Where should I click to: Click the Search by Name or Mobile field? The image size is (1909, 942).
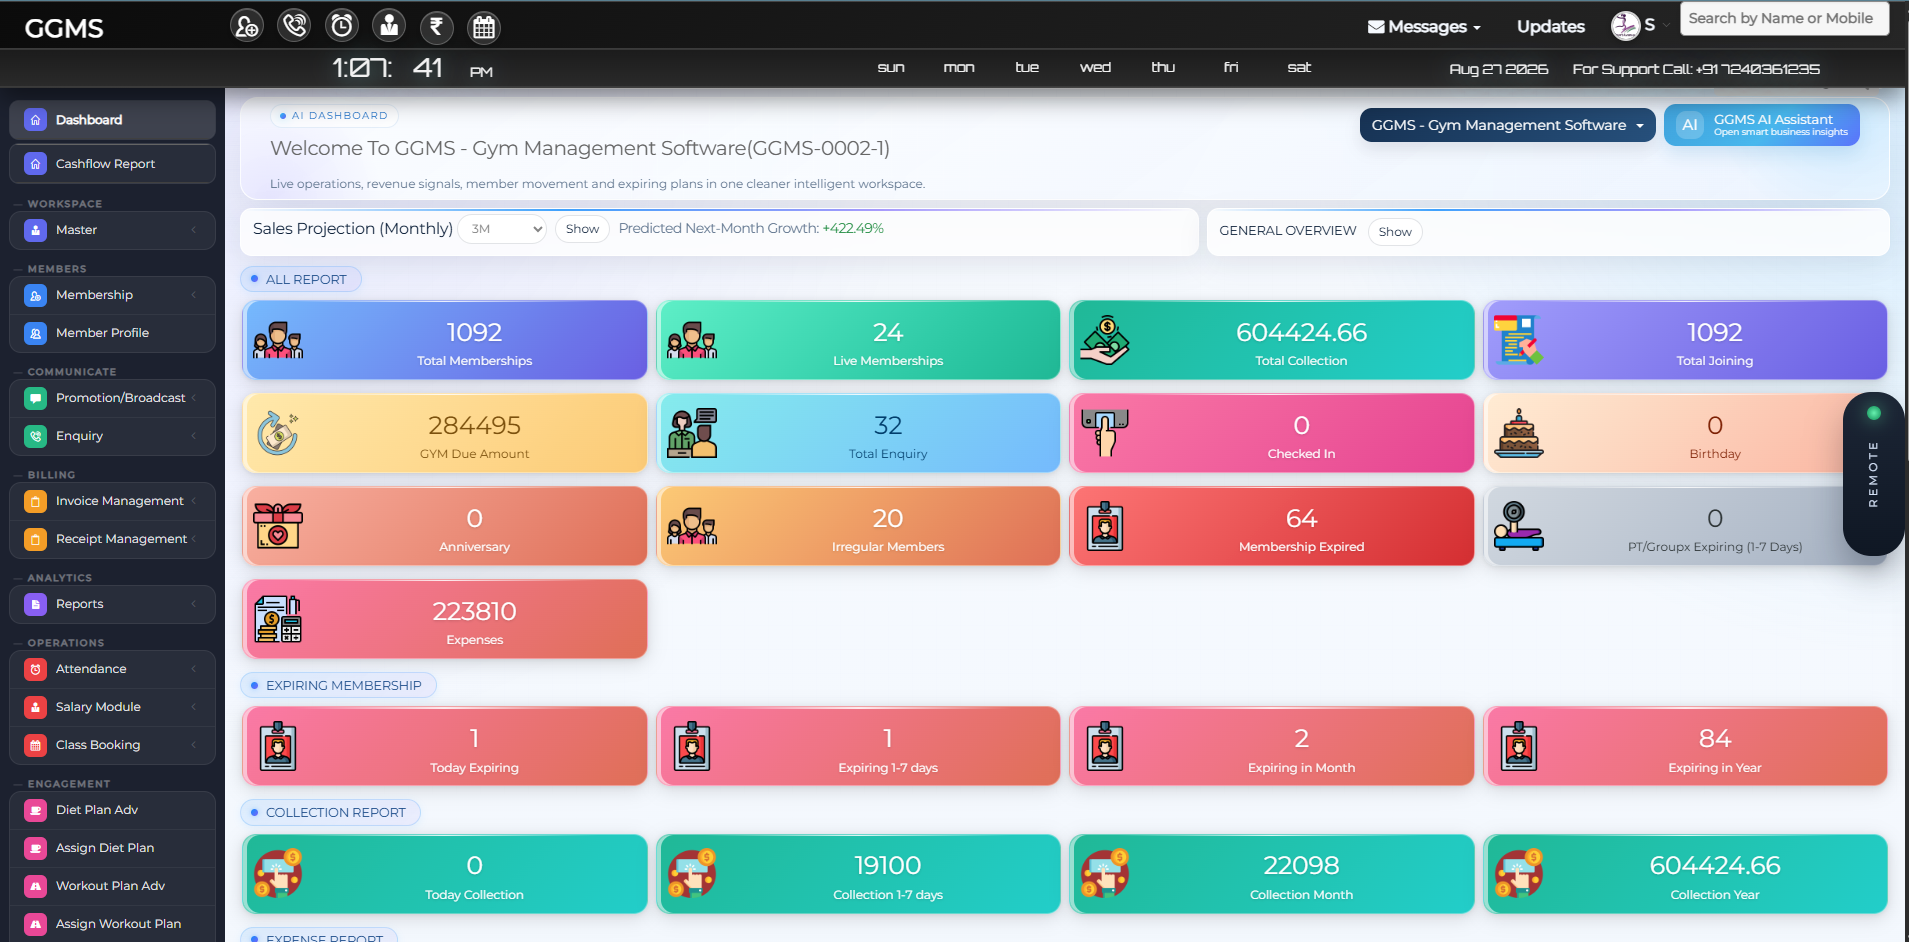tap(1784, 18)
